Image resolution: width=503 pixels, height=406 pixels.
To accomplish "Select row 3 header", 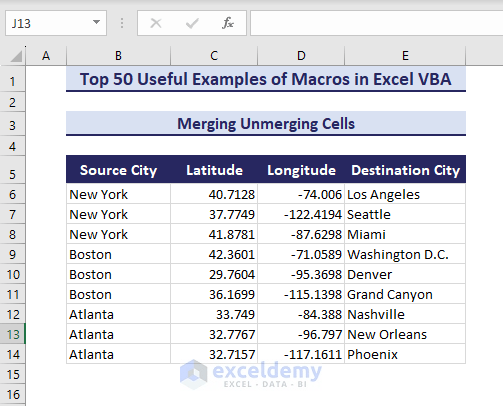I will (x=13, y=125).
